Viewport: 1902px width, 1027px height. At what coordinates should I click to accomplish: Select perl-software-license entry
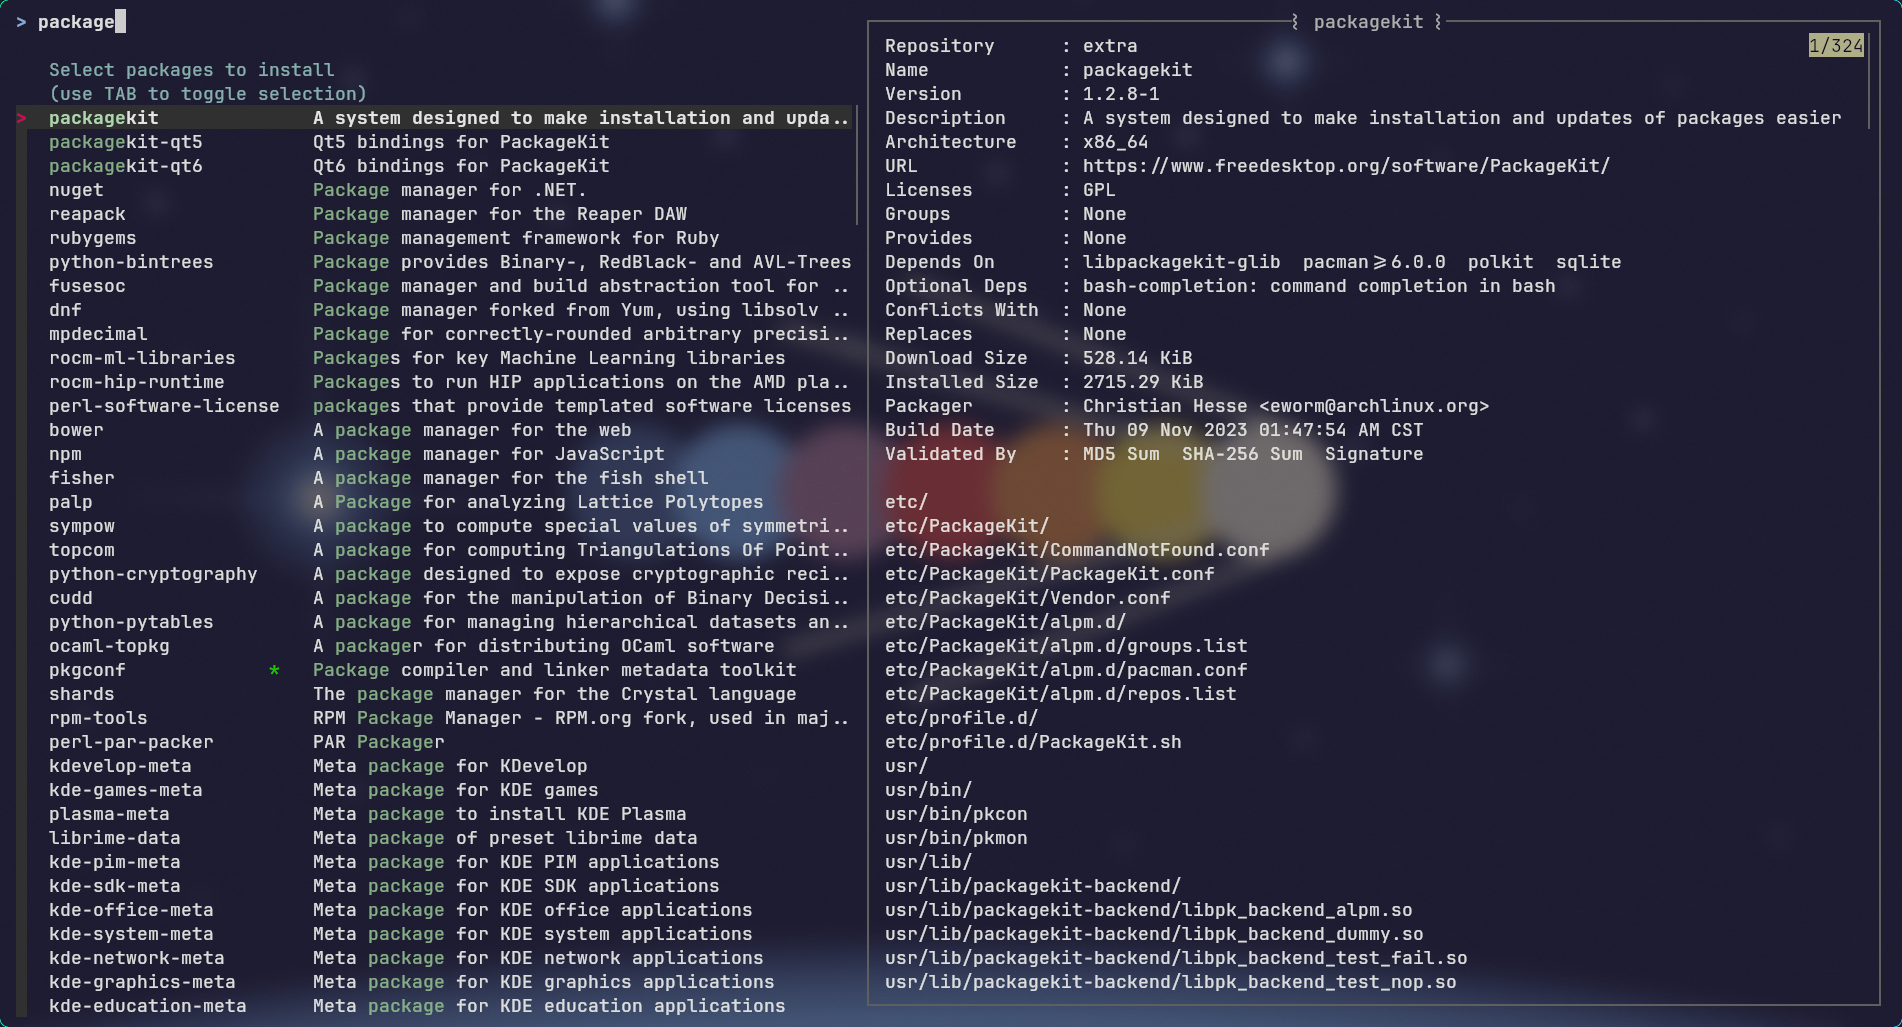click(x=434, y=406)
